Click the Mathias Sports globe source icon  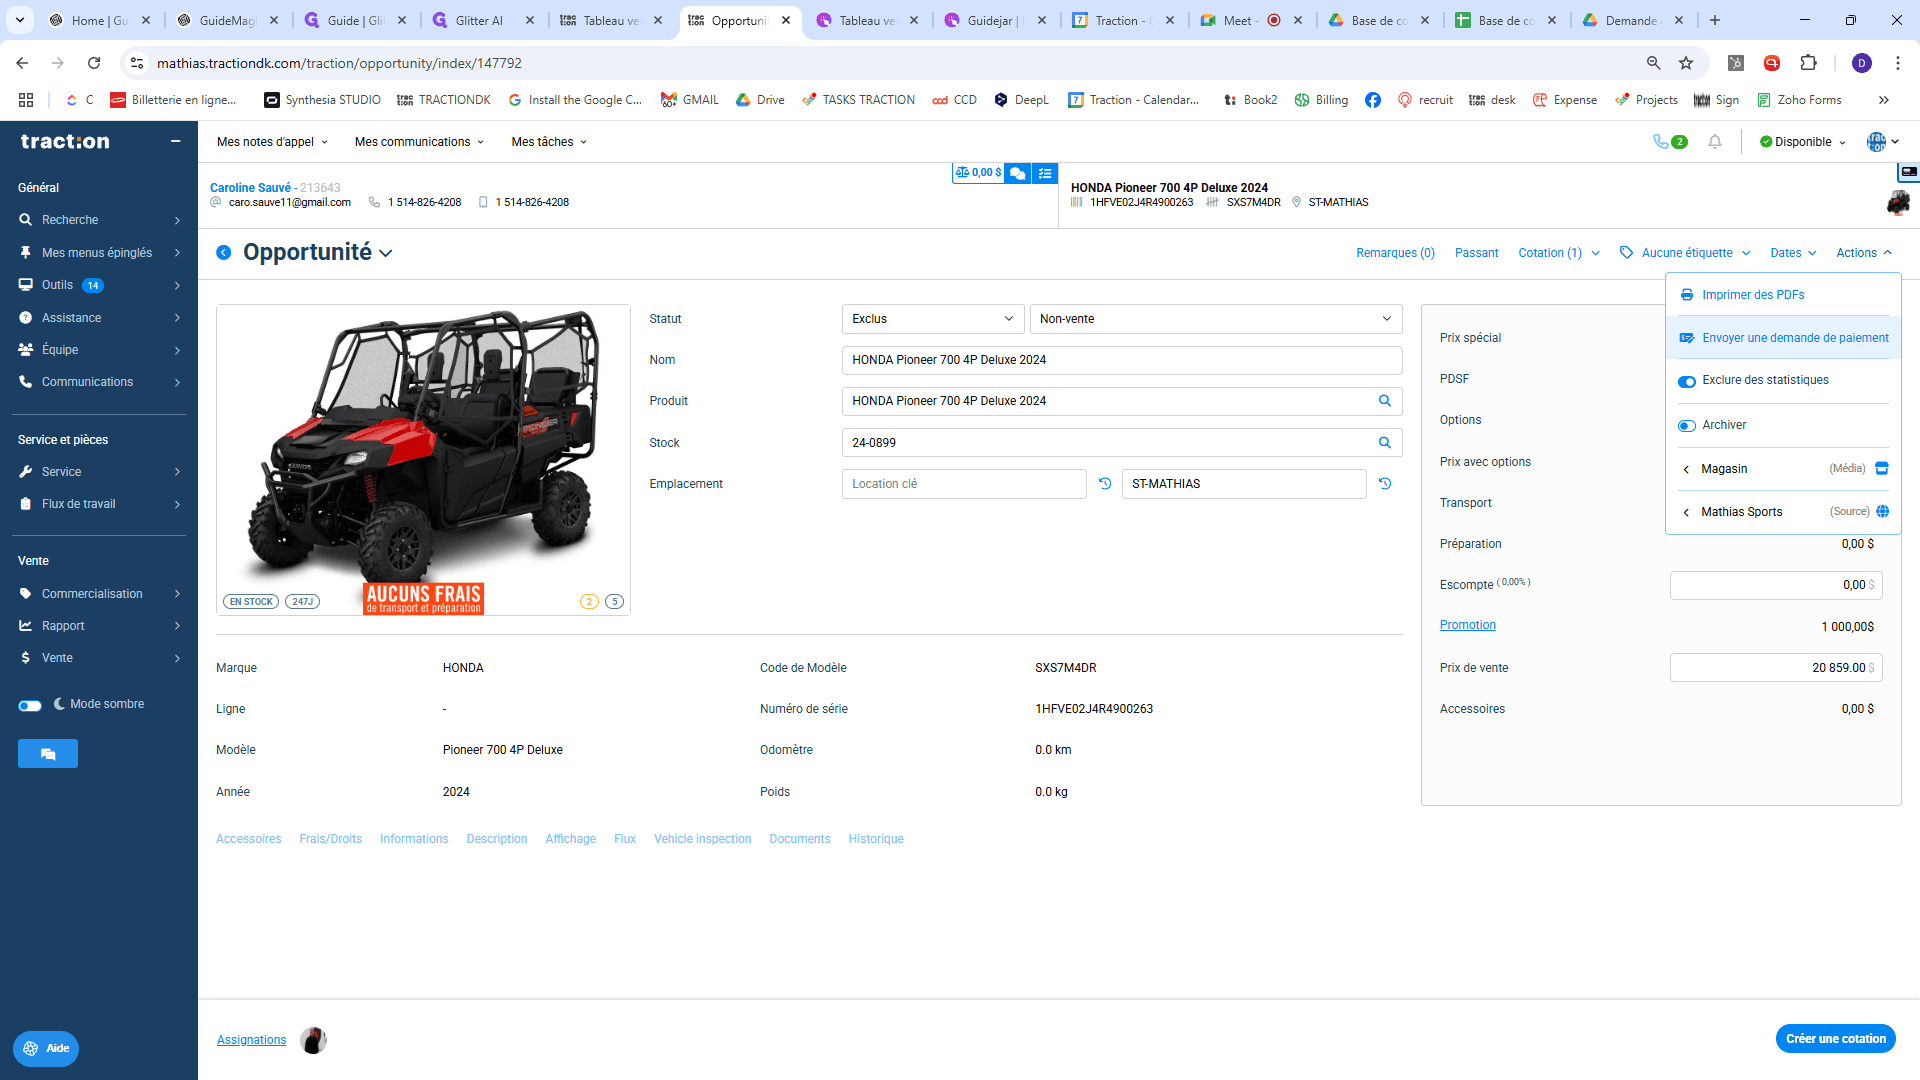(x=1883, y=511)
